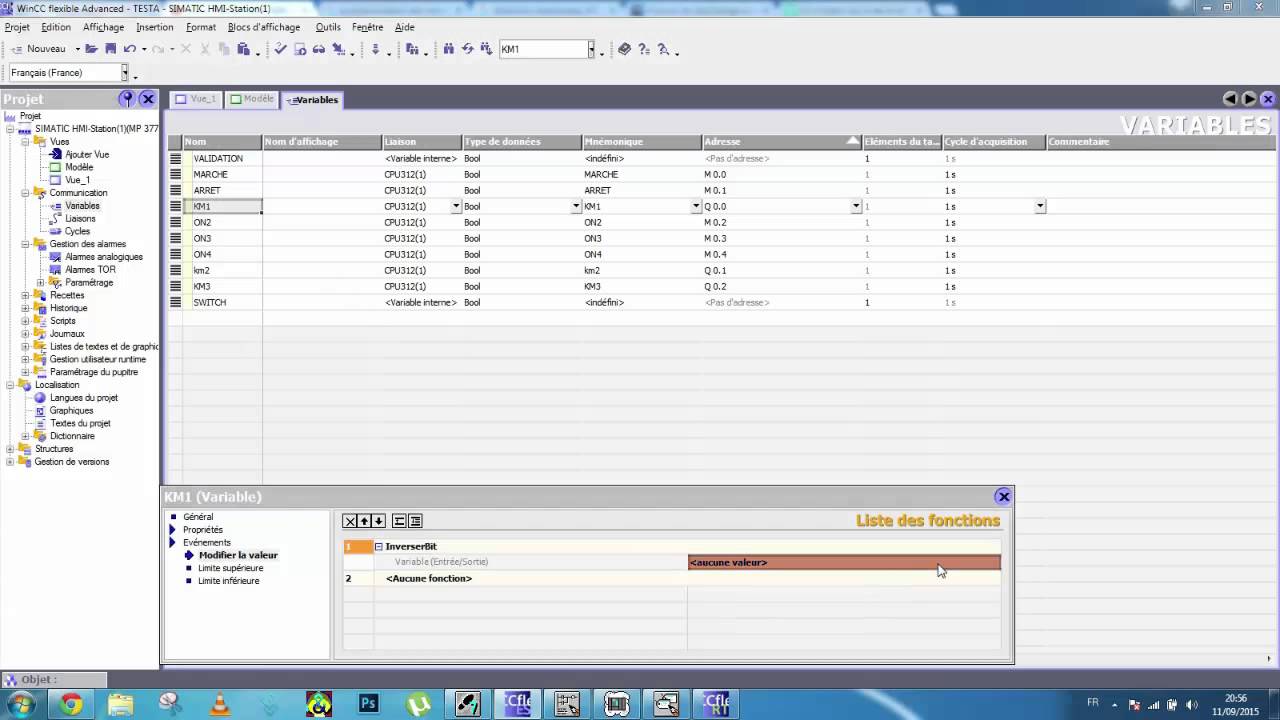Collapse the Vues tree node
This screenshot has width=1280, height=720.
click(x=25, y=142)
